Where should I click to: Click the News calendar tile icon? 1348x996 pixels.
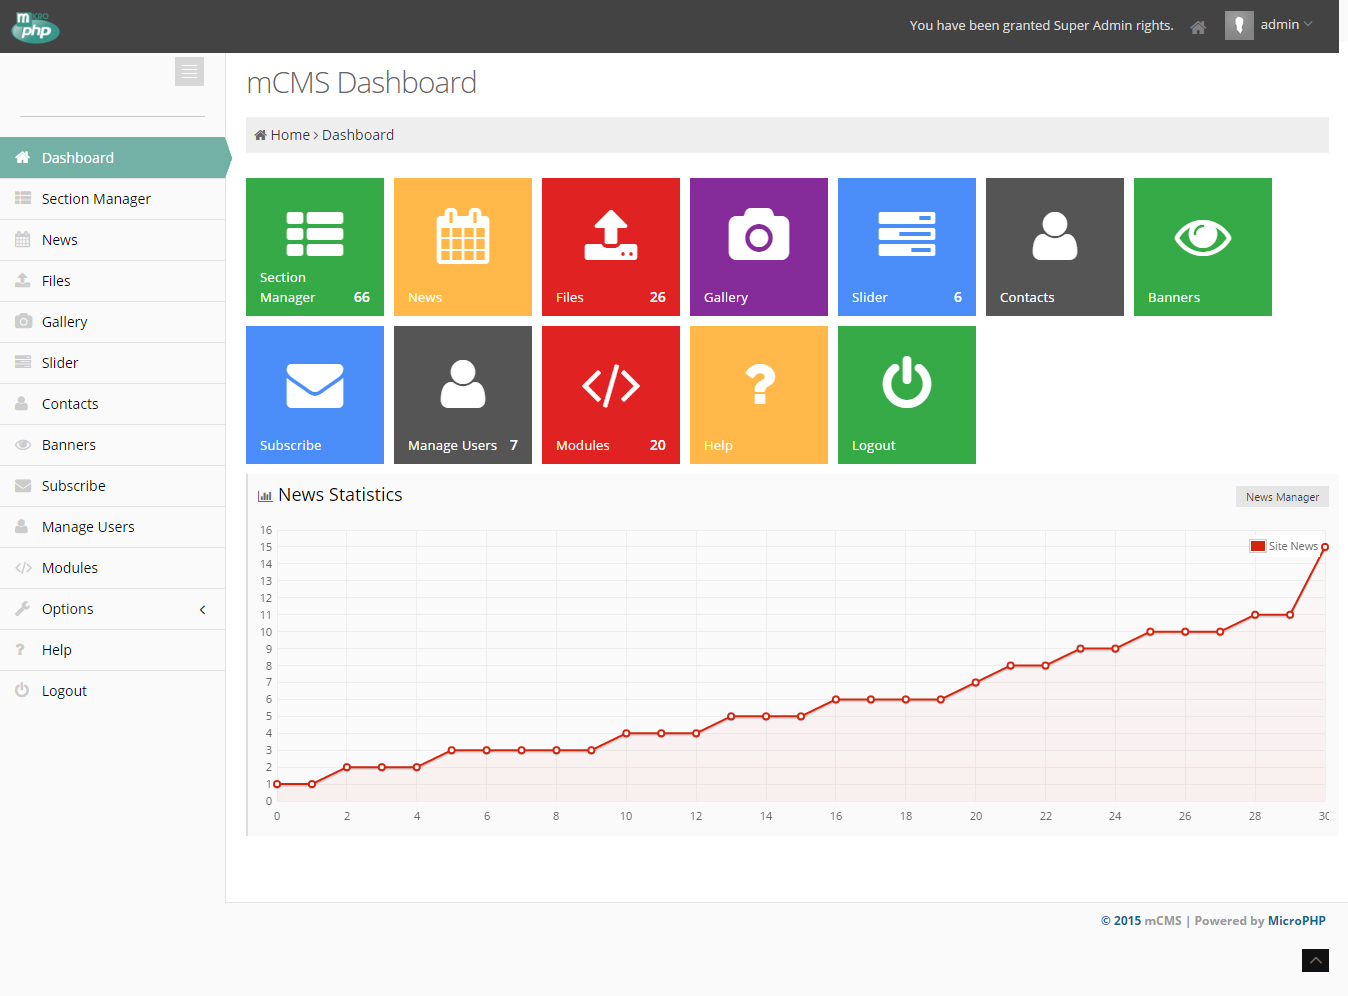(x=463, y=236)
